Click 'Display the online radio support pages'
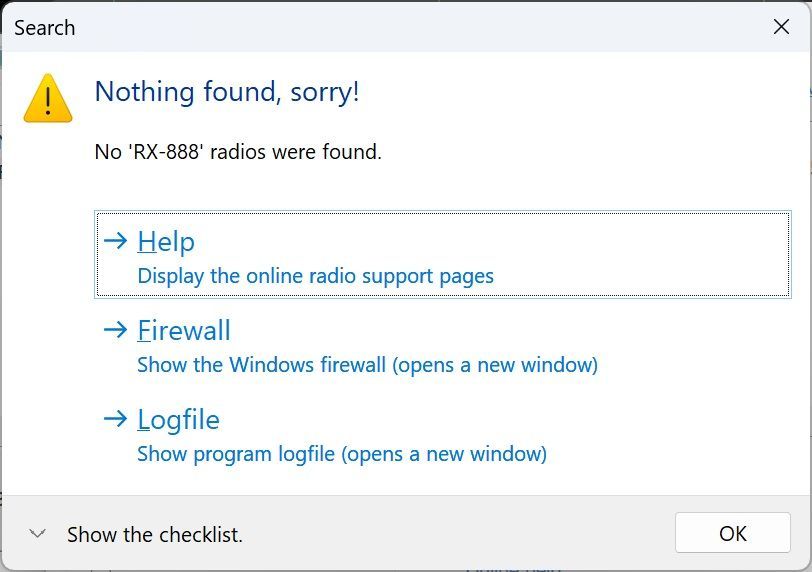The width and height of the screenshot is (812, 572). pyautogui.click(x=315, y=276)
